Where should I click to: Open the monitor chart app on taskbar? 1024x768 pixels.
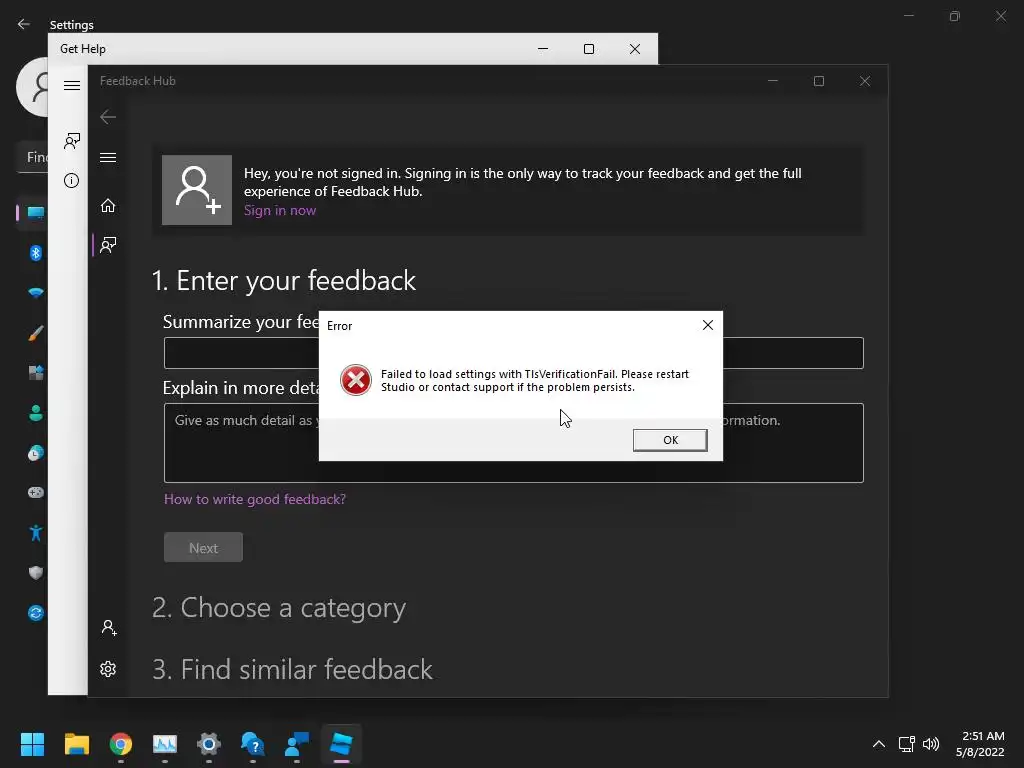165,744
